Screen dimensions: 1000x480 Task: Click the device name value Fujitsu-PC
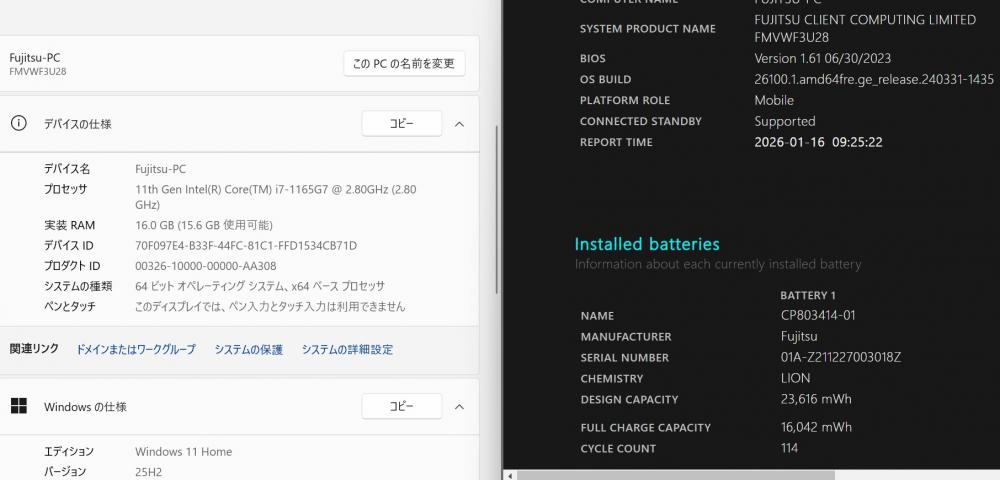pyautogui.click(x=161, y=169)
